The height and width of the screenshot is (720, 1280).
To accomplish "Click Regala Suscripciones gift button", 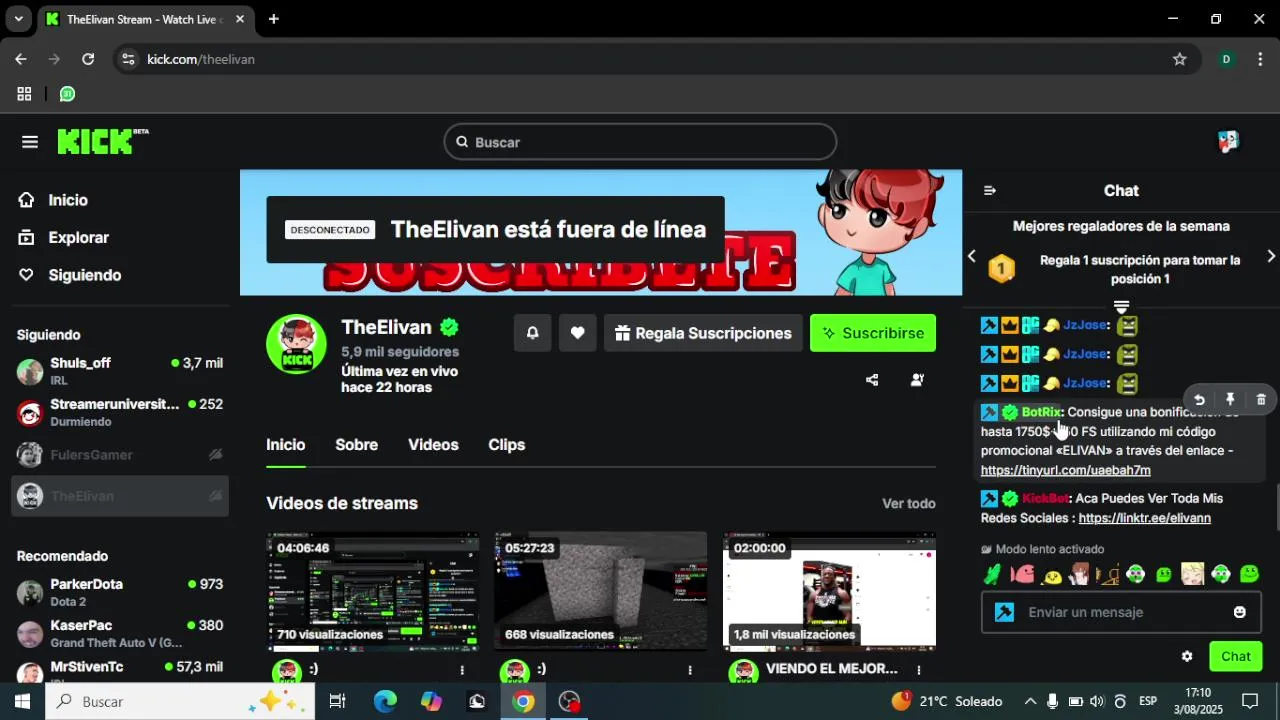I will 703,333.
